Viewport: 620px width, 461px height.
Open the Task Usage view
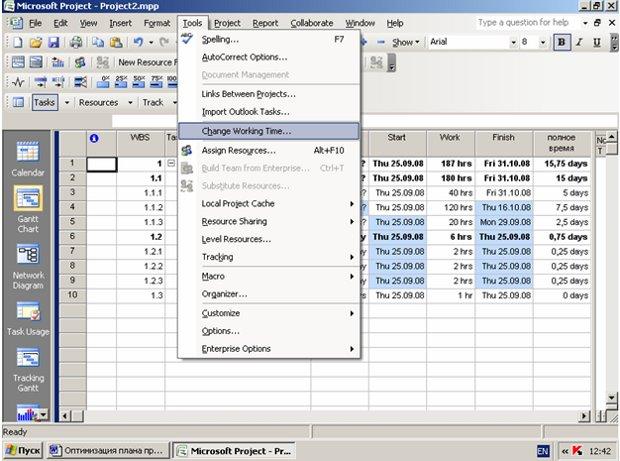click(x=28, y=319)
